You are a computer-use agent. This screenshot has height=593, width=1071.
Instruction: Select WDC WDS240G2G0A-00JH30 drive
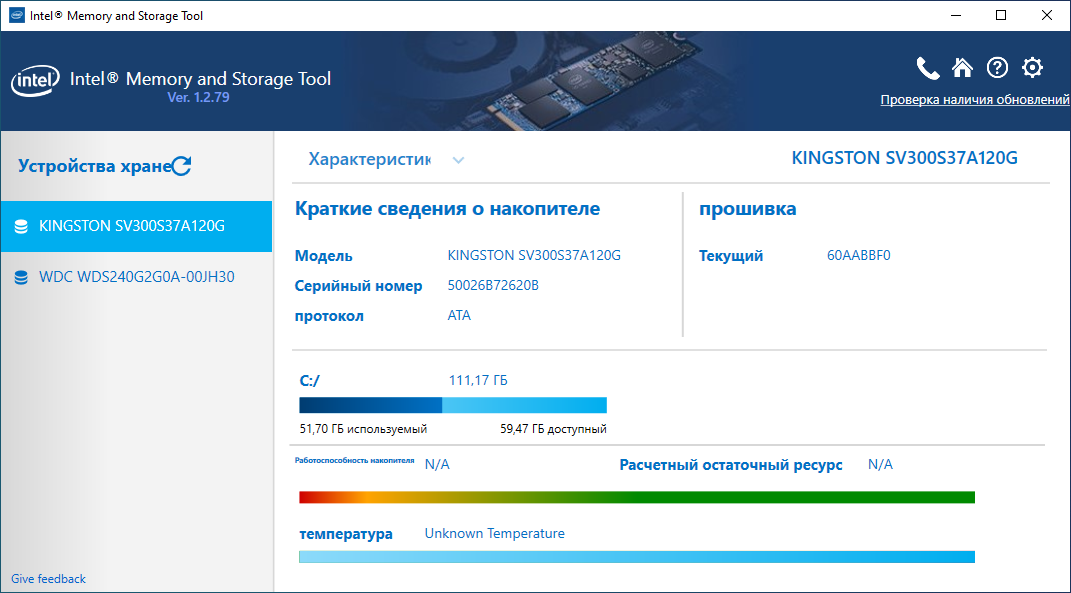coord(136,277)
